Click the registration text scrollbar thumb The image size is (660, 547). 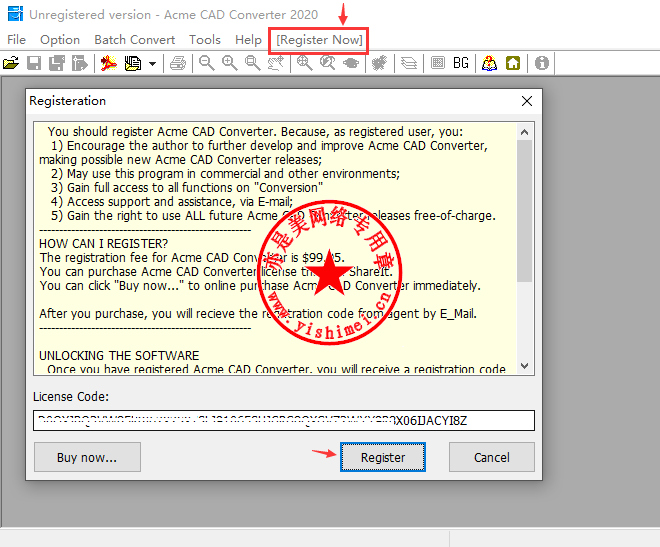[x=524, y=211]
